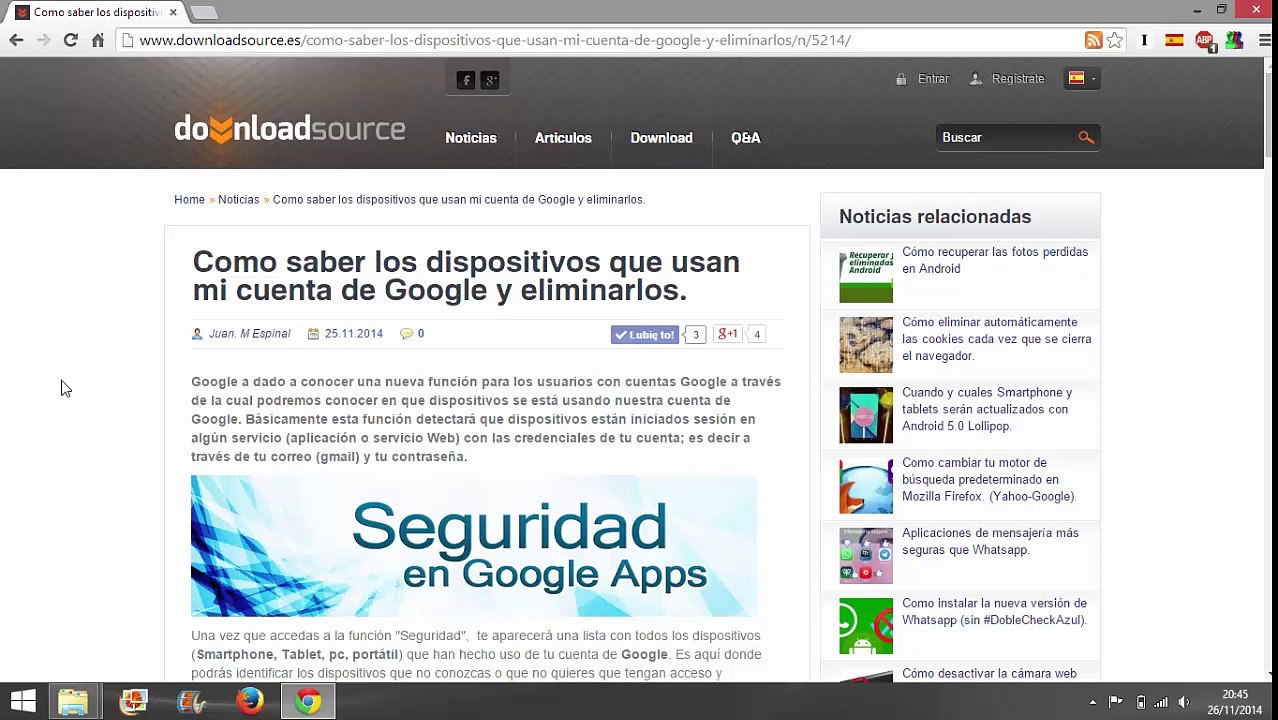
Task: Open Firefox from the taskbar
Action: coord(250,701)
